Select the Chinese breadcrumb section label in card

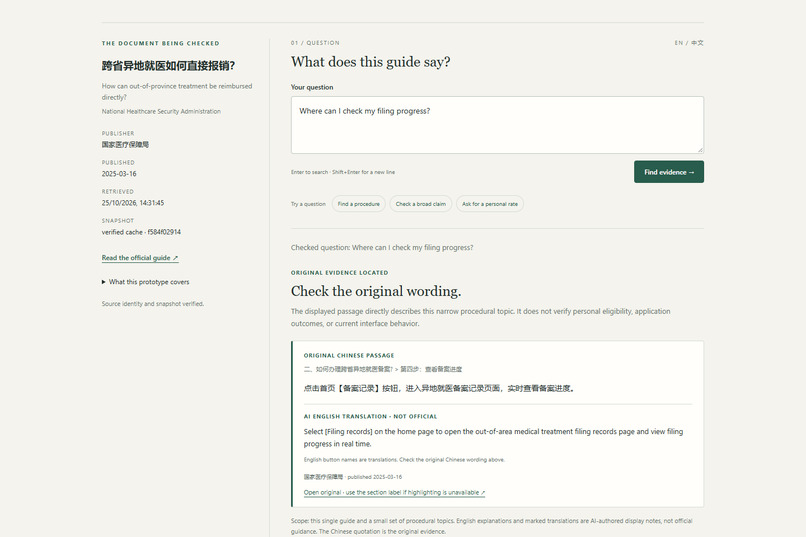[x=383, y=369]
